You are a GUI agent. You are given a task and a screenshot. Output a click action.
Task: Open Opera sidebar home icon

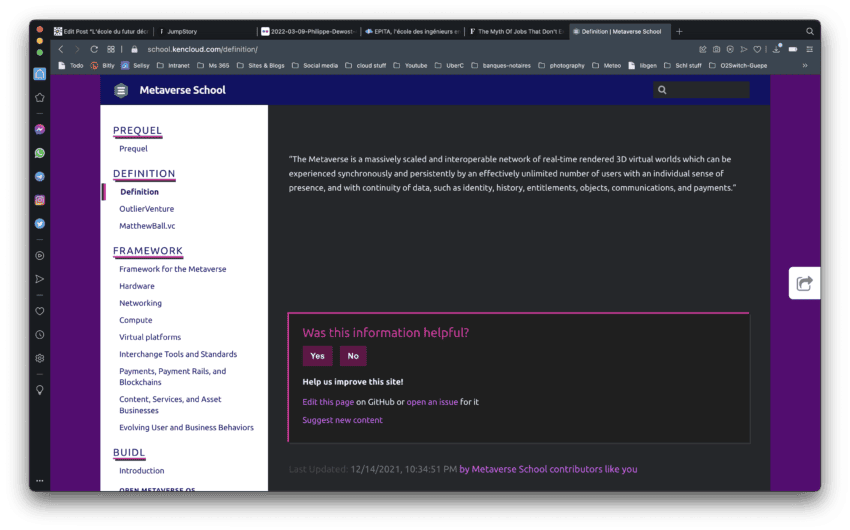click(x=40, y=74)
